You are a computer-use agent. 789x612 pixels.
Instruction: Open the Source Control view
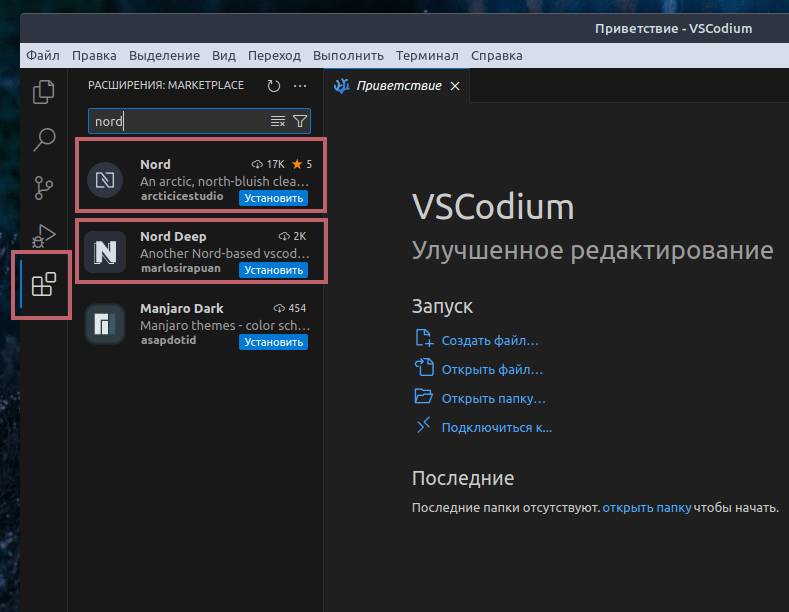point(43,188)
